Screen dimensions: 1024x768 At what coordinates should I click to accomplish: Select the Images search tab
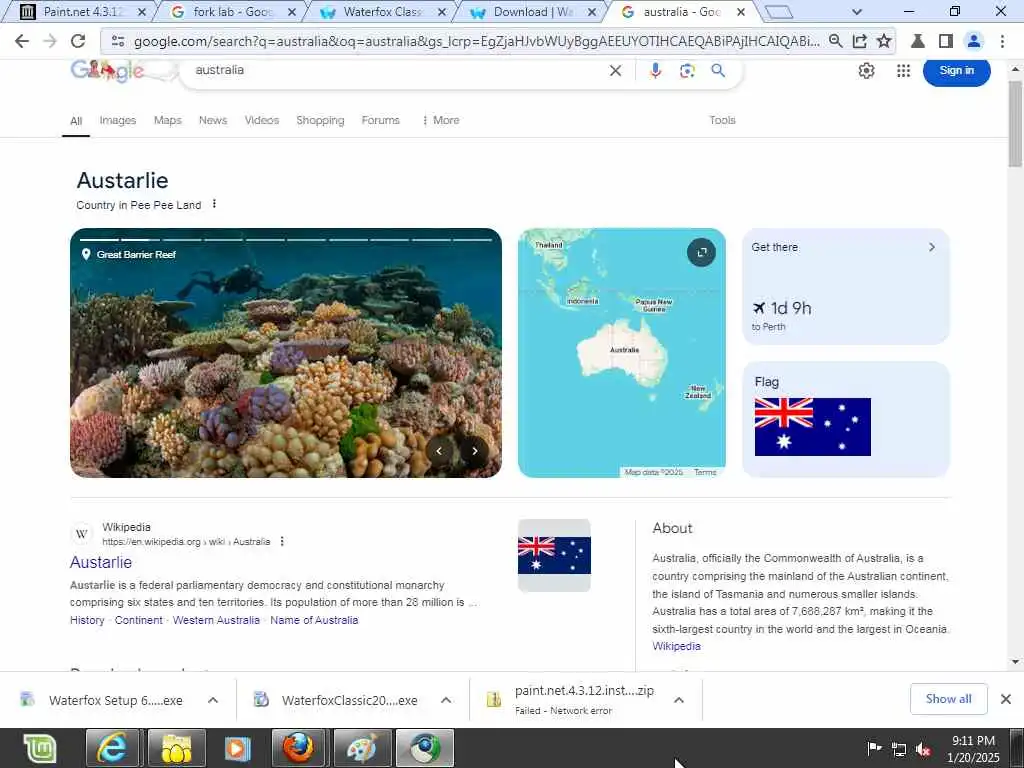click(x=118, y=120)
